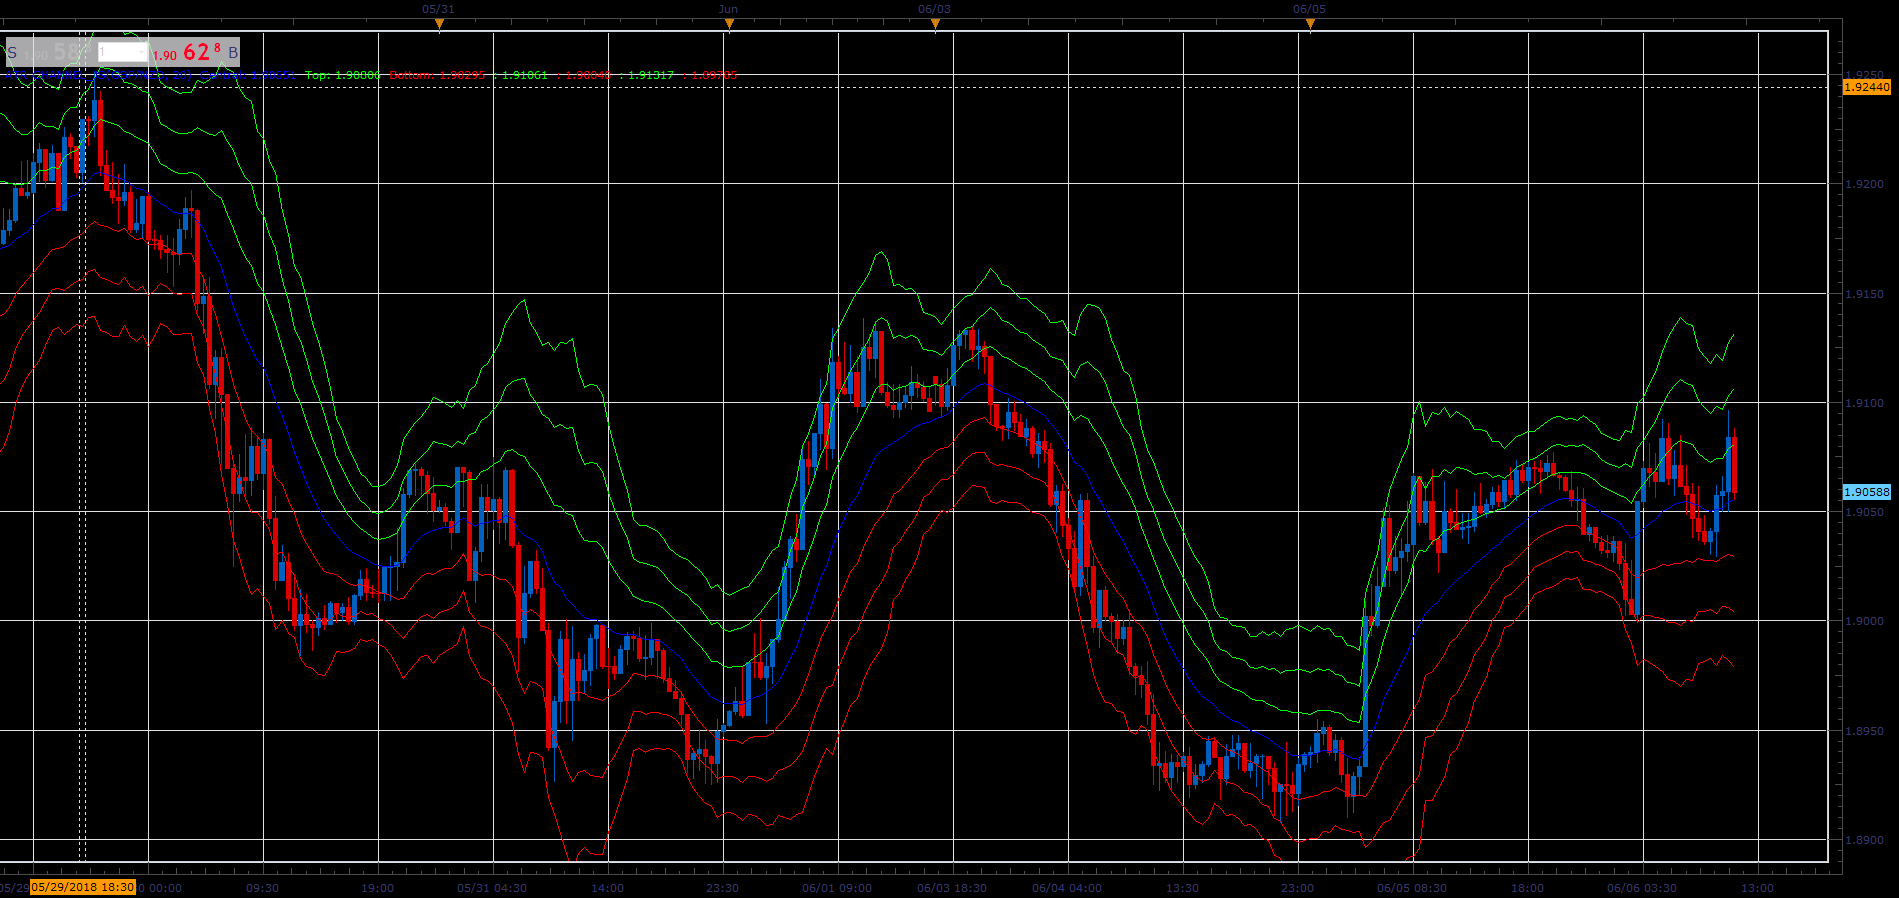Select the 05/31 day marker triangle

[439, 25]
